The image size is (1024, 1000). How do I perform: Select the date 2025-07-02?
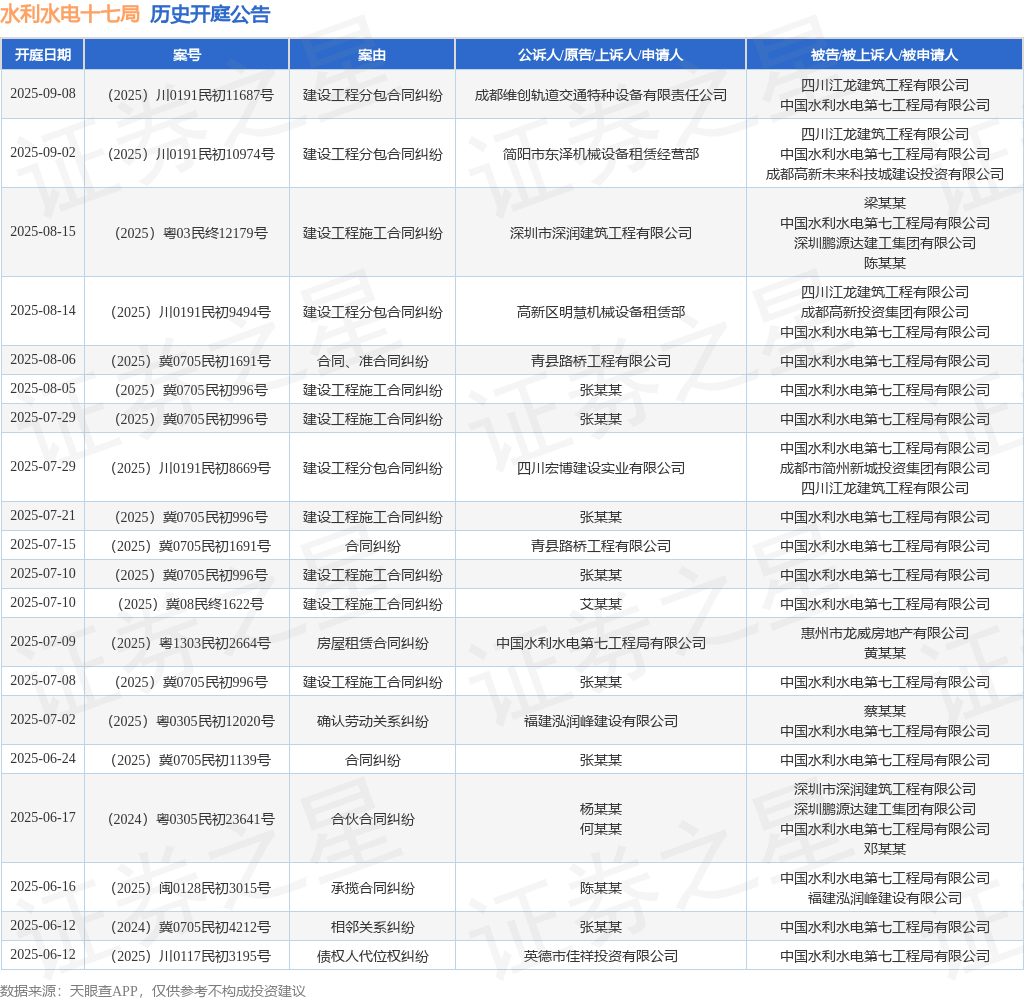pyautogui.click(x=42, y=719)
